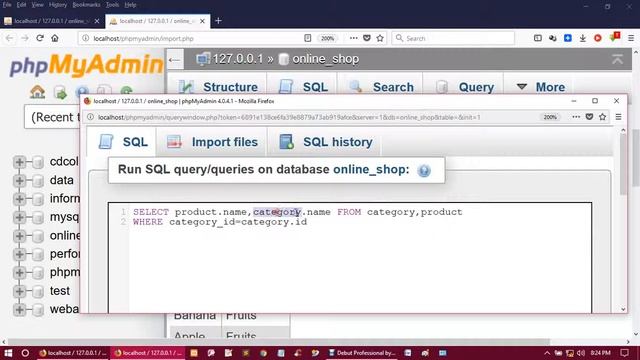This screenshot has width=640, height=360.
Task: Toggle reader view icon in address bar
Action: point(307,38)
